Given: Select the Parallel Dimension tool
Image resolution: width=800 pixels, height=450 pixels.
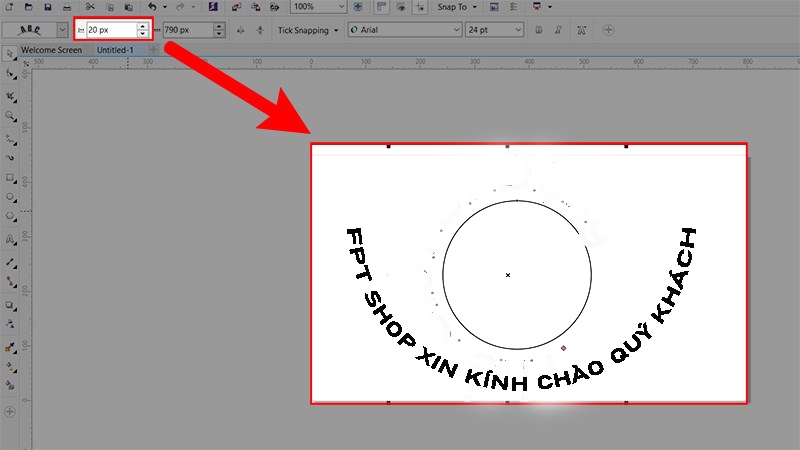Looking at the screenshot, I should click(x=10, y=262).
